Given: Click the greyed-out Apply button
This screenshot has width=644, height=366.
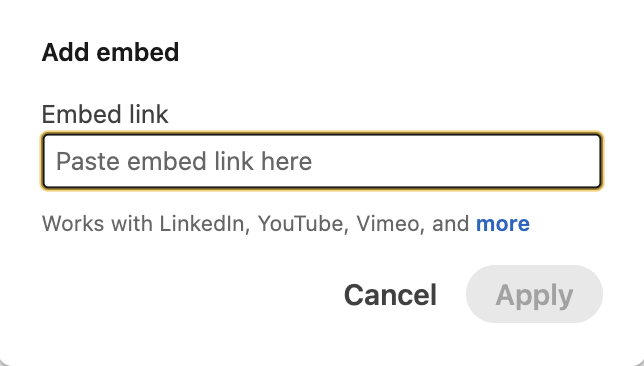Looking at the screenshot, I should coord(534,294).
